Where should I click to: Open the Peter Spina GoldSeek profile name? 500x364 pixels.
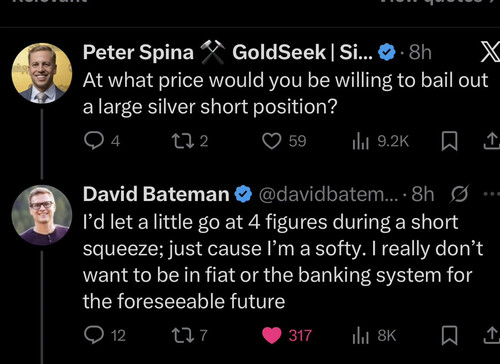(x=228, y=52)
